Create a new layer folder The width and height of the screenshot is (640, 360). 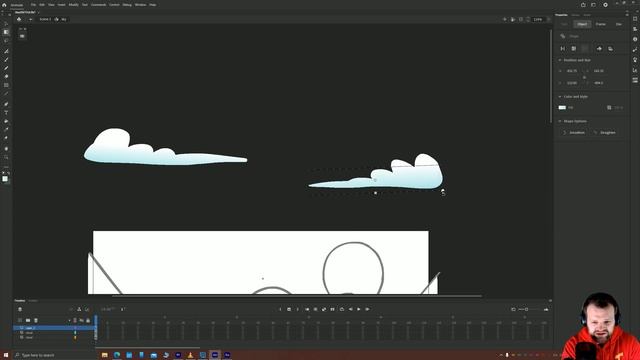pyautogui.click(x=28, y=320)
